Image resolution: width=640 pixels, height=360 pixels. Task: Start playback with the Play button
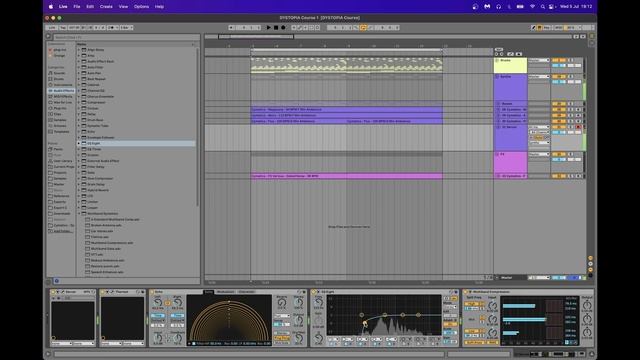click(x=269, y=27)
